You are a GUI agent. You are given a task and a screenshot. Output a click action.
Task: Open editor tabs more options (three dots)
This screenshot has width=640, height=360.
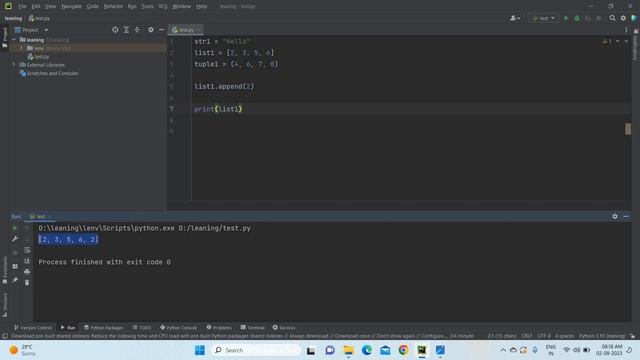(626, 30)
